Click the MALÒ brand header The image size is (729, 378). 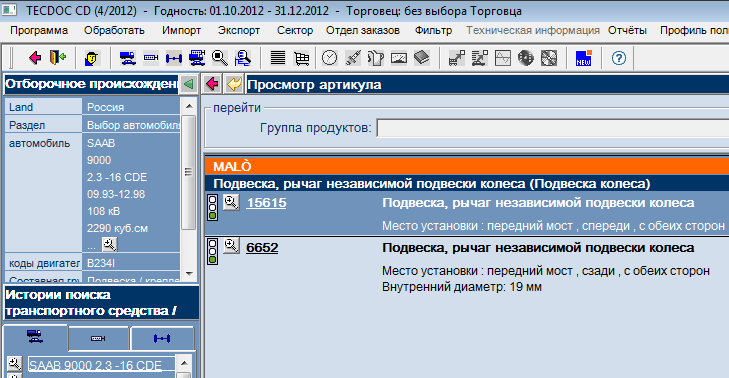[467, 166]
